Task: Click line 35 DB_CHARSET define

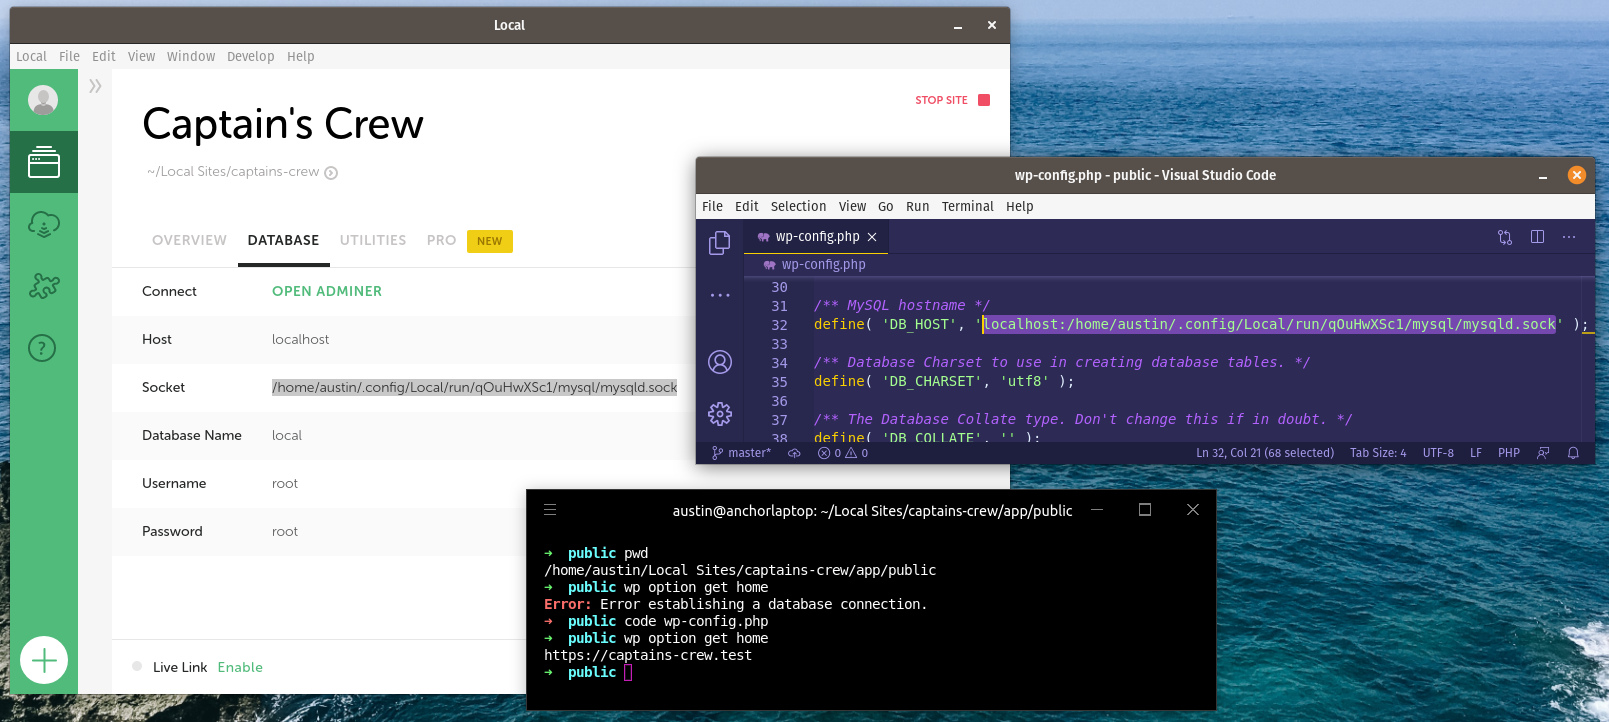Action: pos(944,381)
